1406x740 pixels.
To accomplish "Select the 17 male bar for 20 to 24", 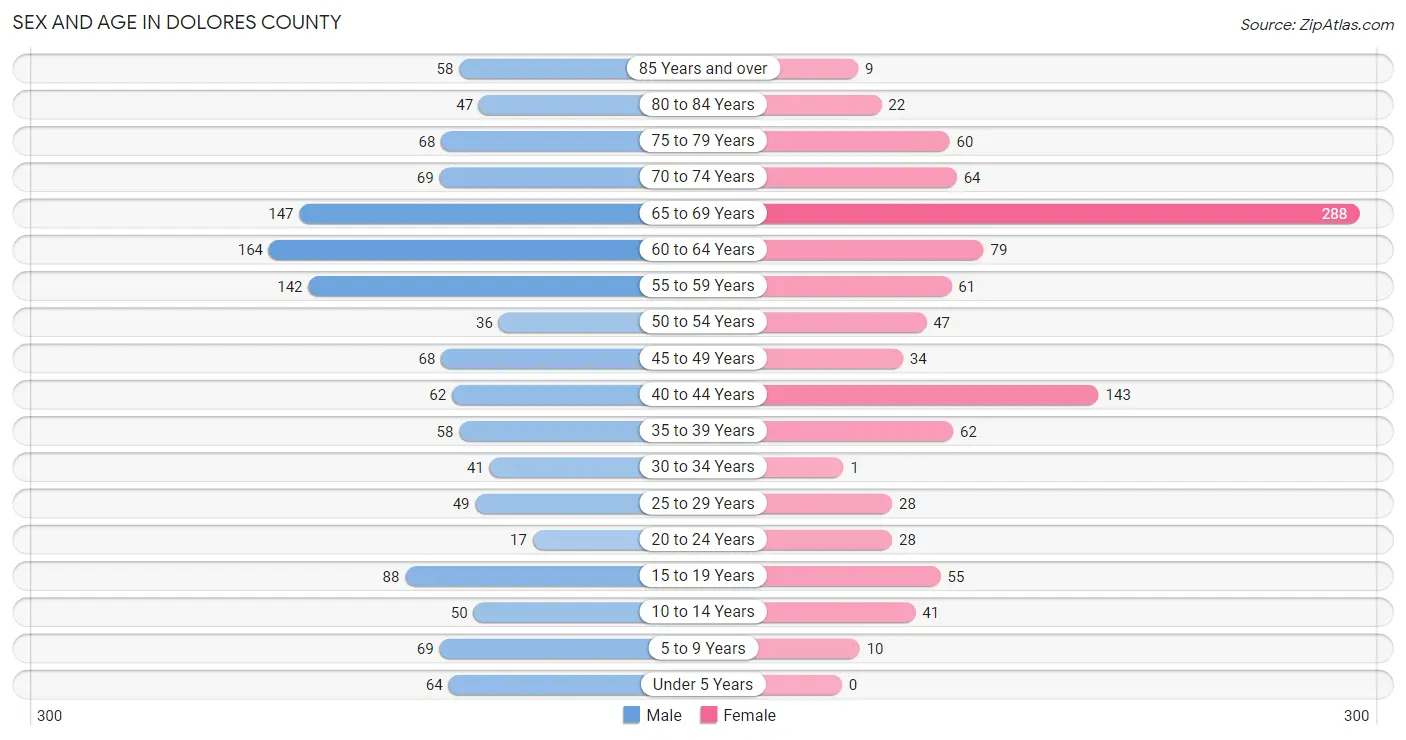I will pos(590,539).
